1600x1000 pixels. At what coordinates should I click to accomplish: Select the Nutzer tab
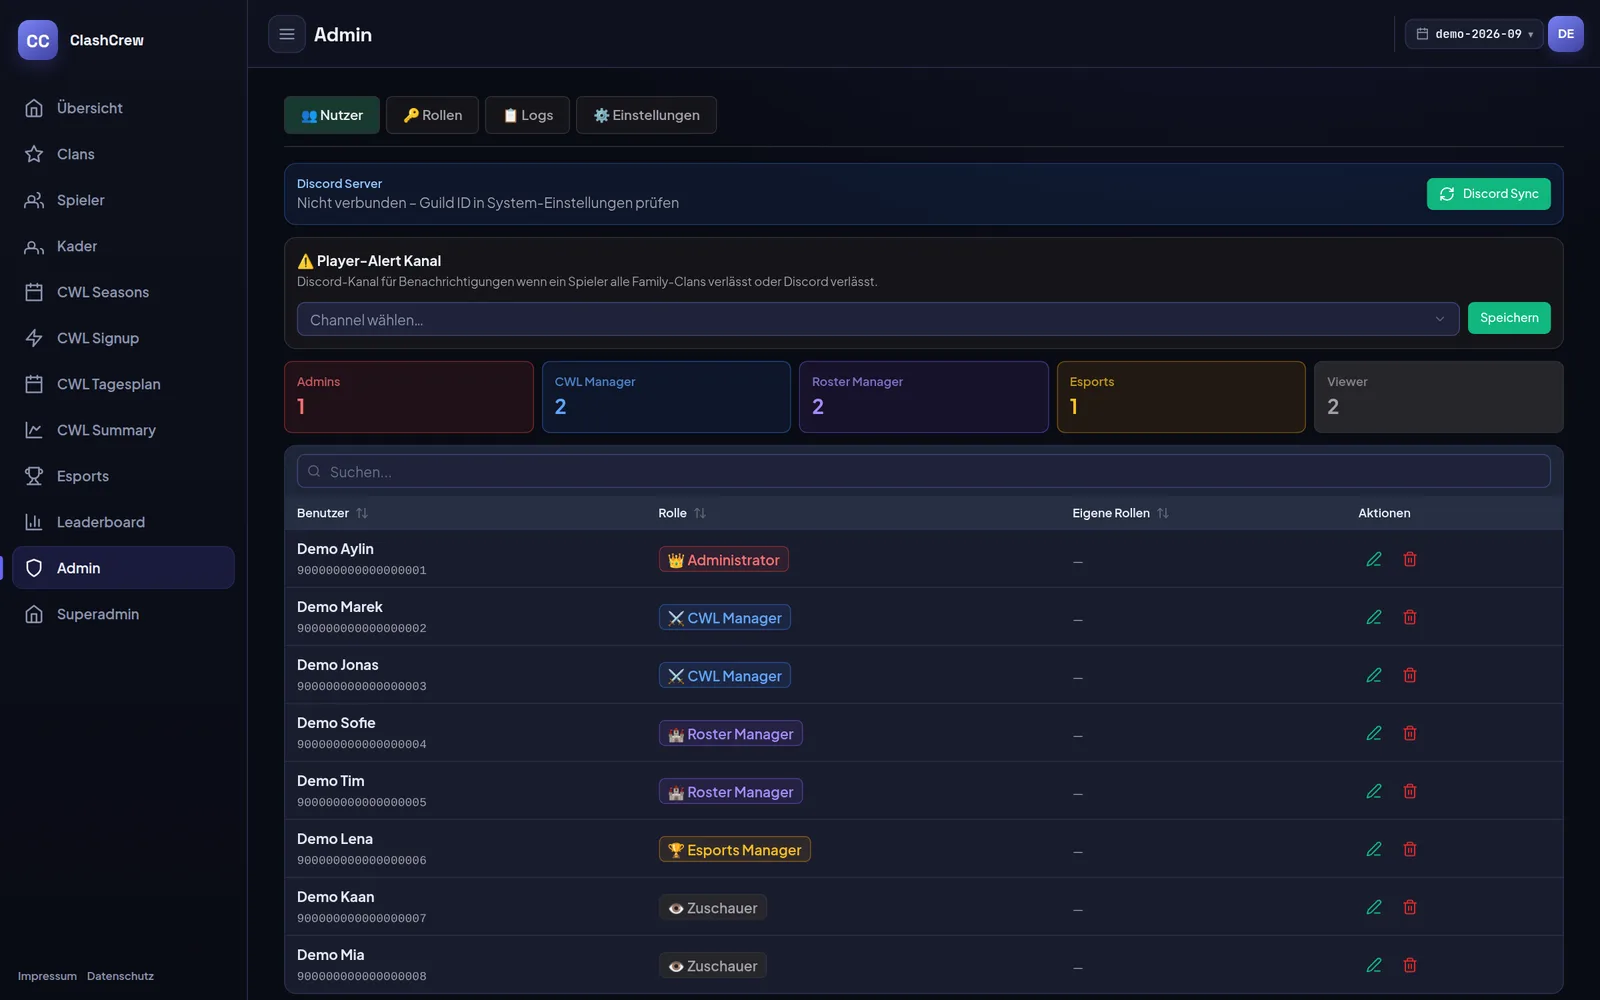pyautogui.click(x=332, y=115)
